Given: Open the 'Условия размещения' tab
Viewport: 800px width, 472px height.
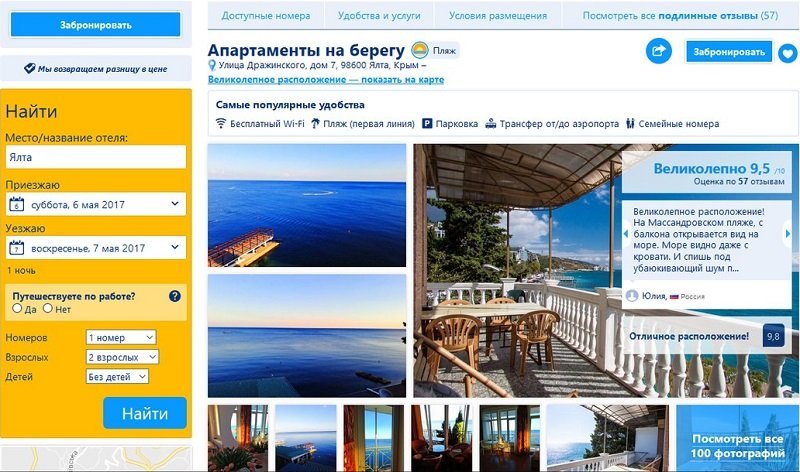Looking at the screenshot, I should tap(498, 16).
